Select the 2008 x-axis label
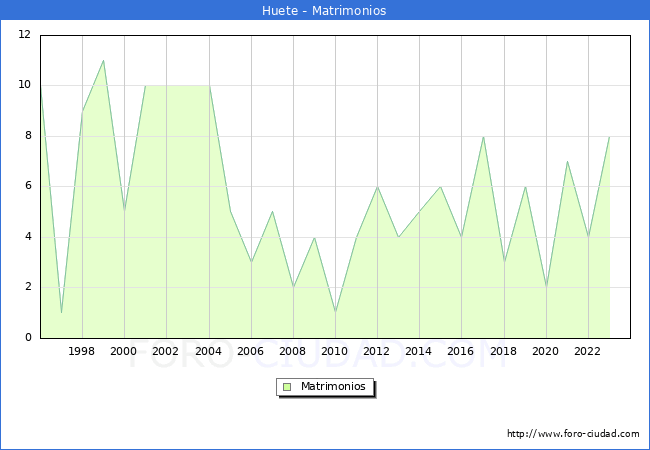Image resolution: width=650 pixels, height=450 pixels. 293,351
